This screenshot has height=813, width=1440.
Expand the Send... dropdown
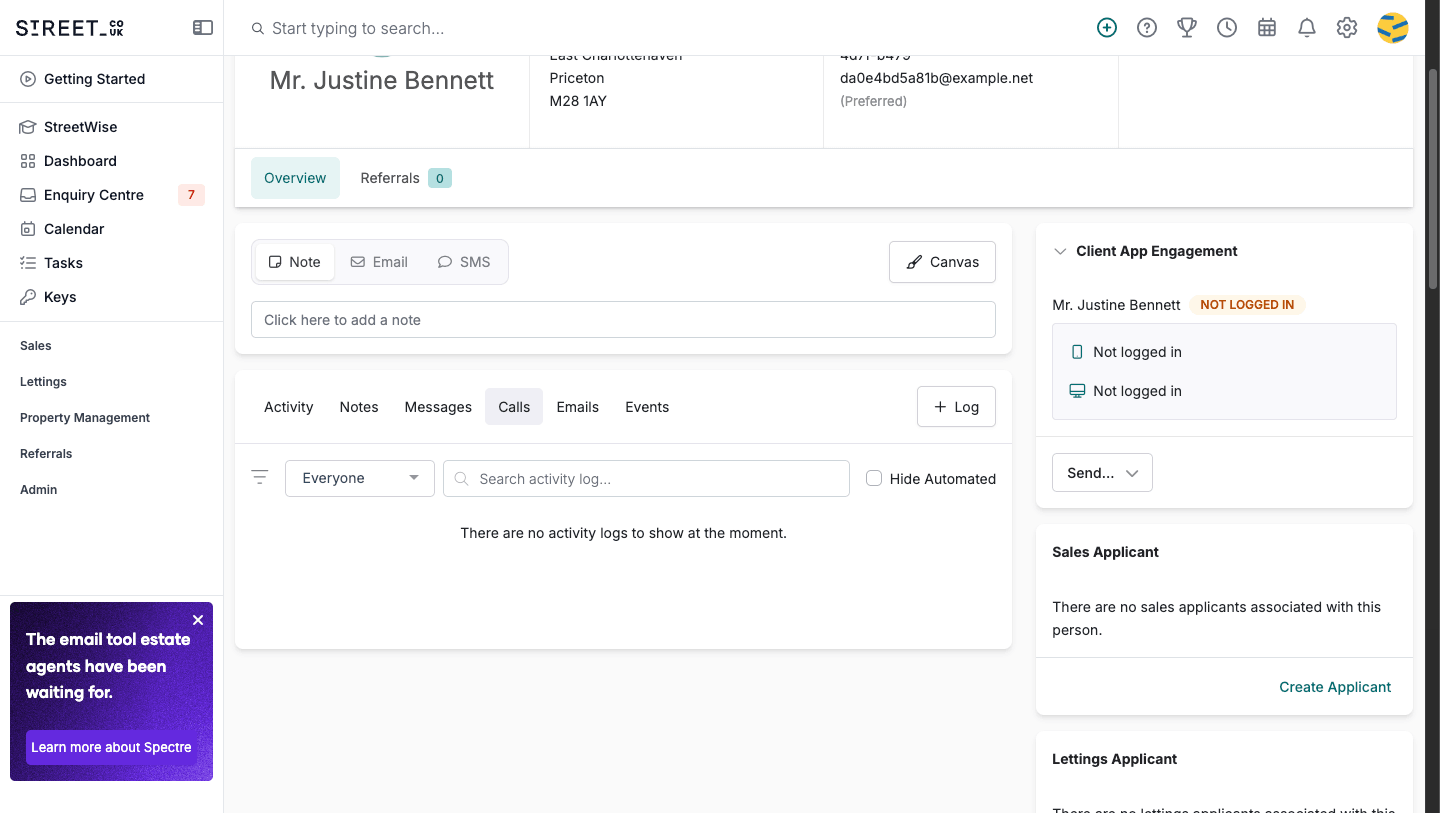tap(1102, 473)
